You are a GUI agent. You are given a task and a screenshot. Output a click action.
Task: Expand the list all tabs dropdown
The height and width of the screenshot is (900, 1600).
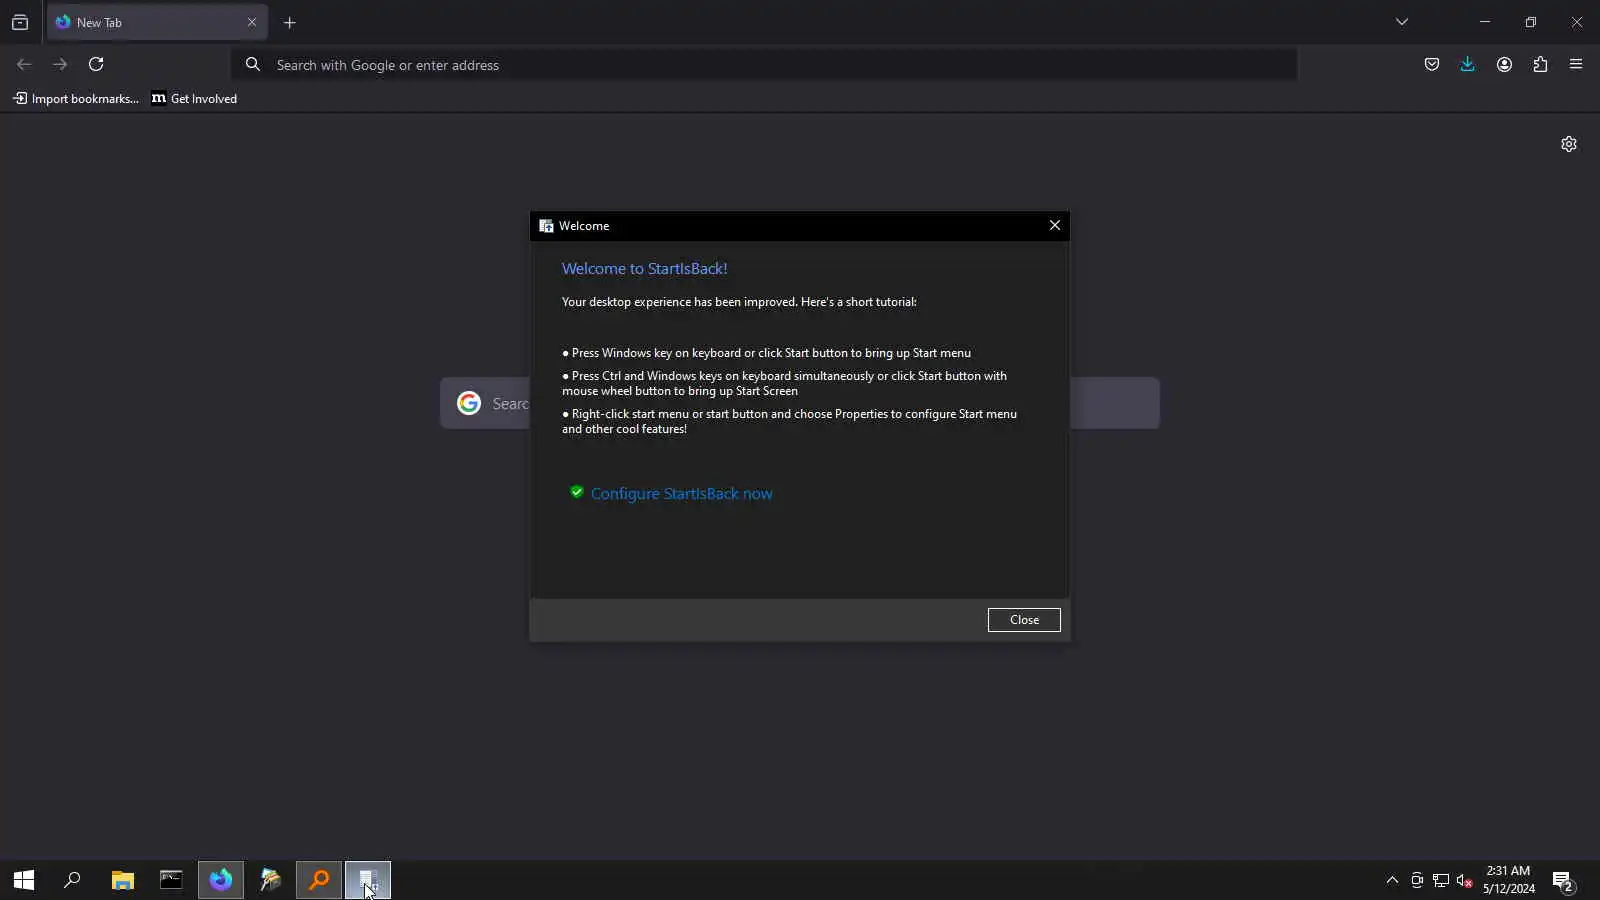coord(1402,22)
